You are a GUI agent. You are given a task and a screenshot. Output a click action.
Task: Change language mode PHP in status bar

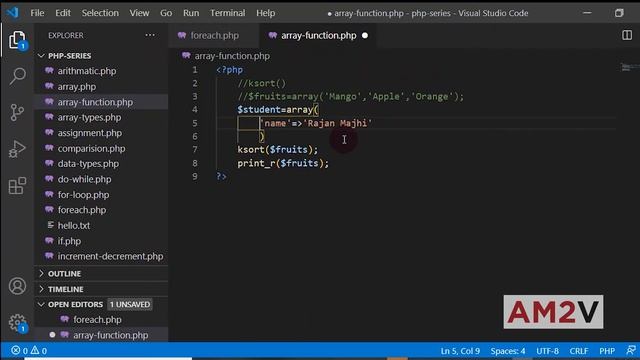coord(607,351)
